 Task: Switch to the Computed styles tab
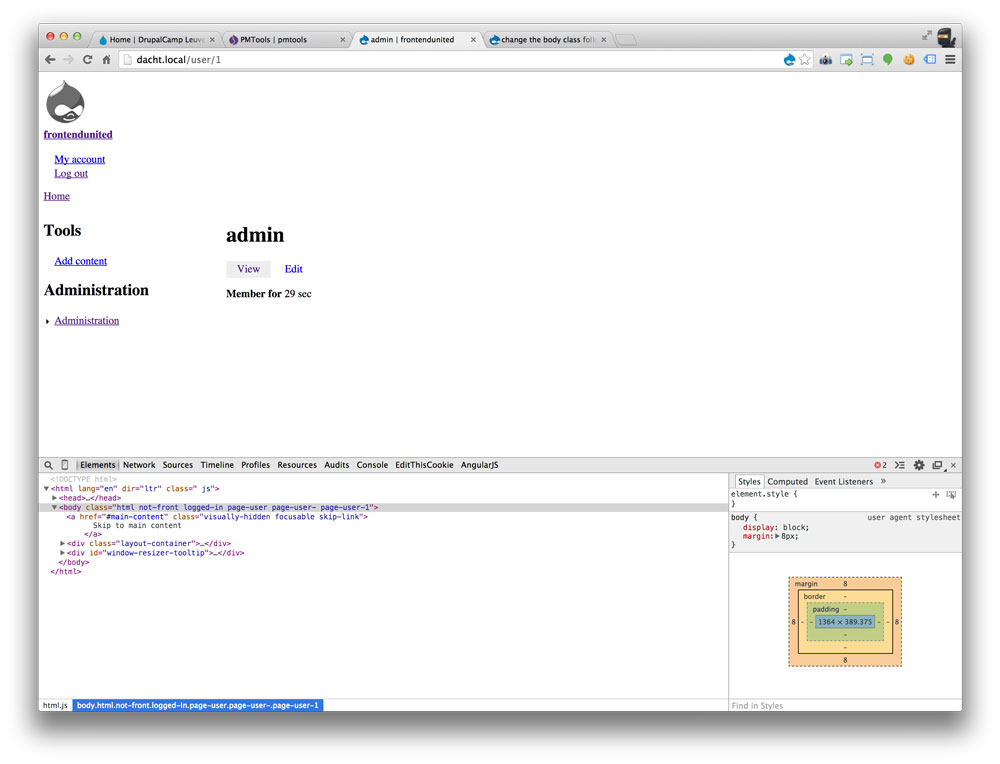tap(787, 481)
